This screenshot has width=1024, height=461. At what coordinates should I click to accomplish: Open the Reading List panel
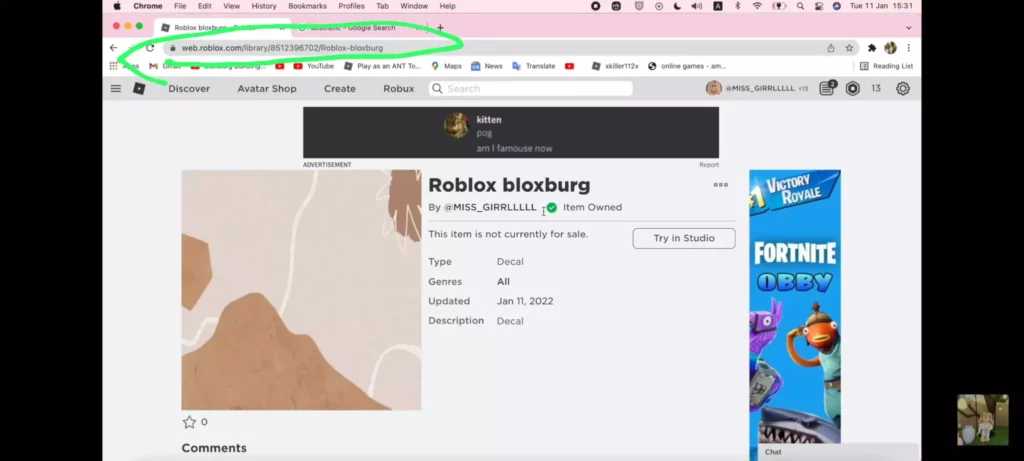pyautogui.click(x=886, y=66)
